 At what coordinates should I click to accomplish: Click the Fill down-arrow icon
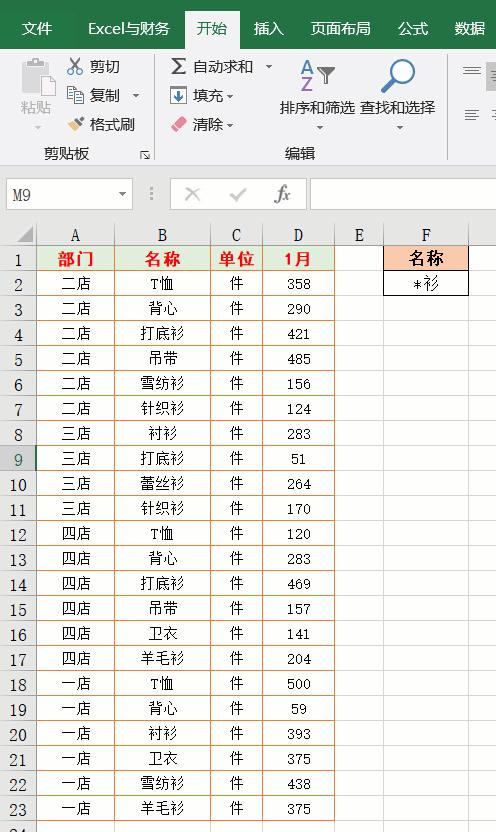coord(178,96)
